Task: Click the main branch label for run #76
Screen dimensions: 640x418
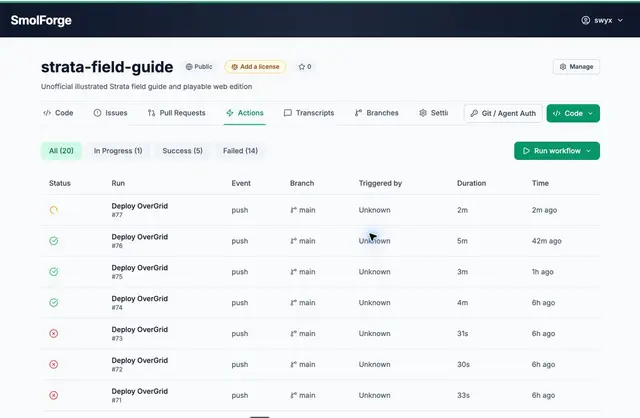Action: [x=303, y=241]
